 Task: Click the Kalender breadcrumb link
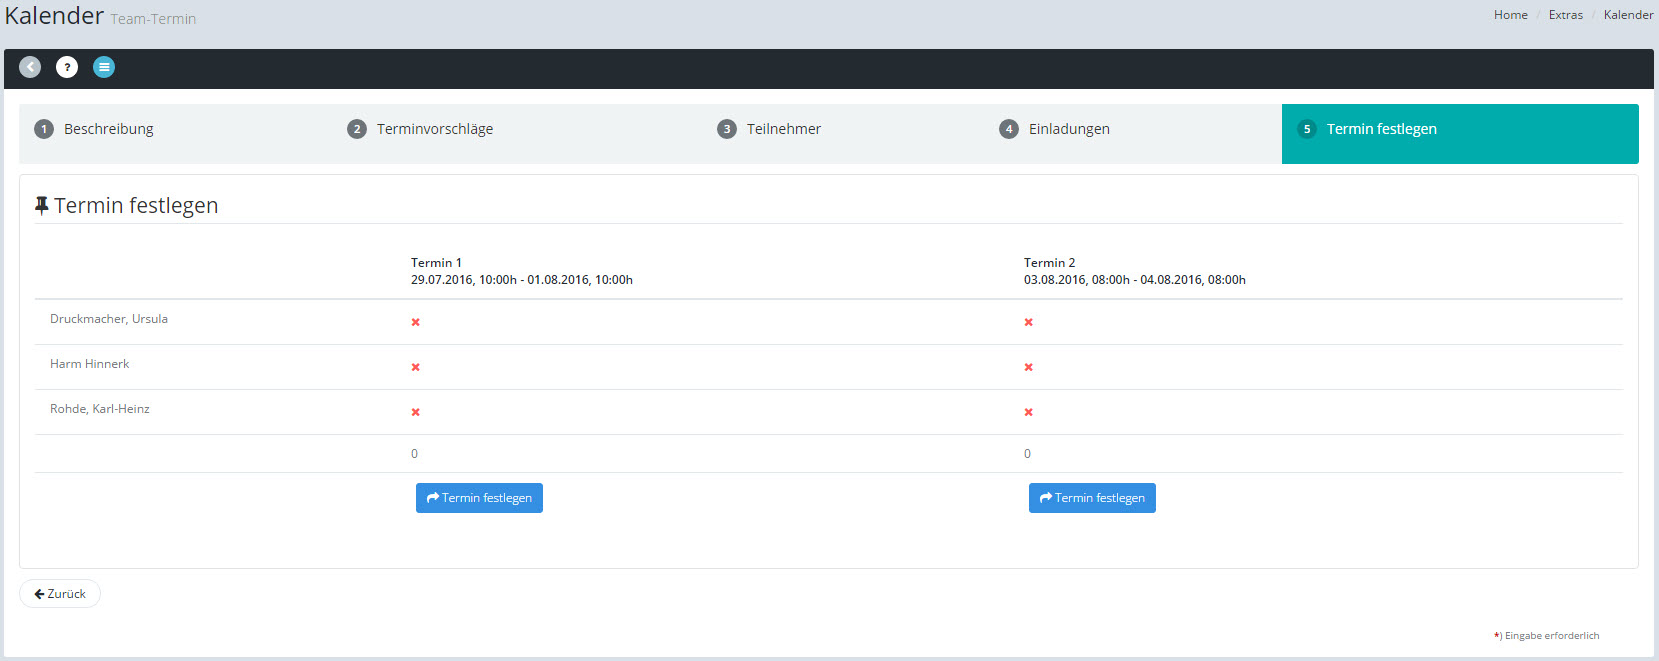1628,15
